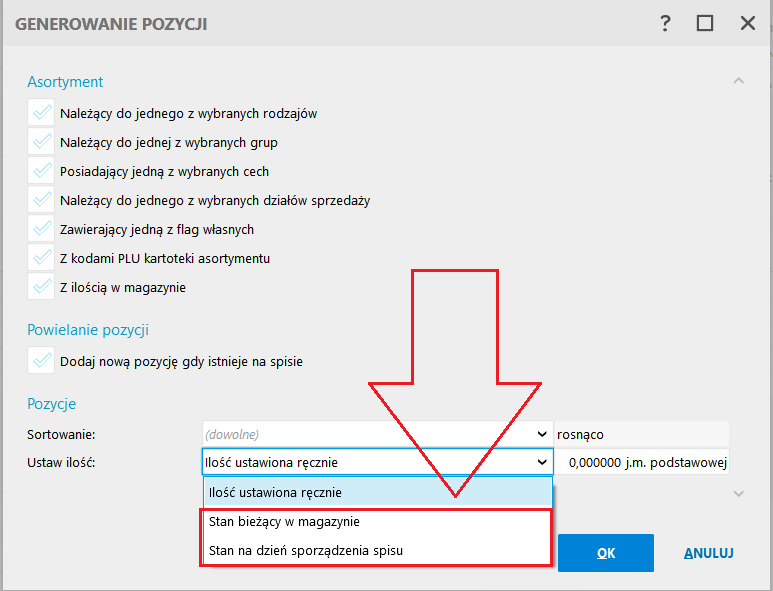This screenshot has height=591, width=773.
Task: Collapse the Asortyment section chevron
Action: 738,80
